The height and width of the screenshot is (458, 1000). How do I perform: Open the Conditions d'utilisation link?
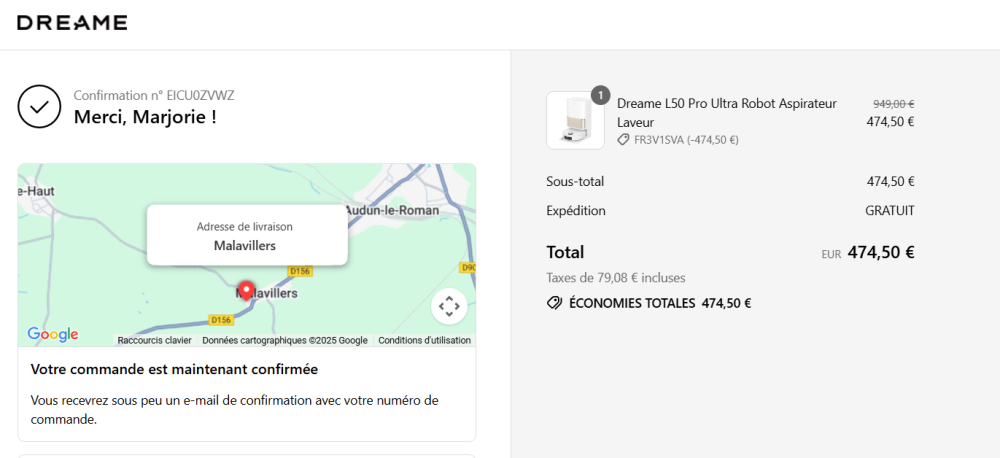coord(424,340)
